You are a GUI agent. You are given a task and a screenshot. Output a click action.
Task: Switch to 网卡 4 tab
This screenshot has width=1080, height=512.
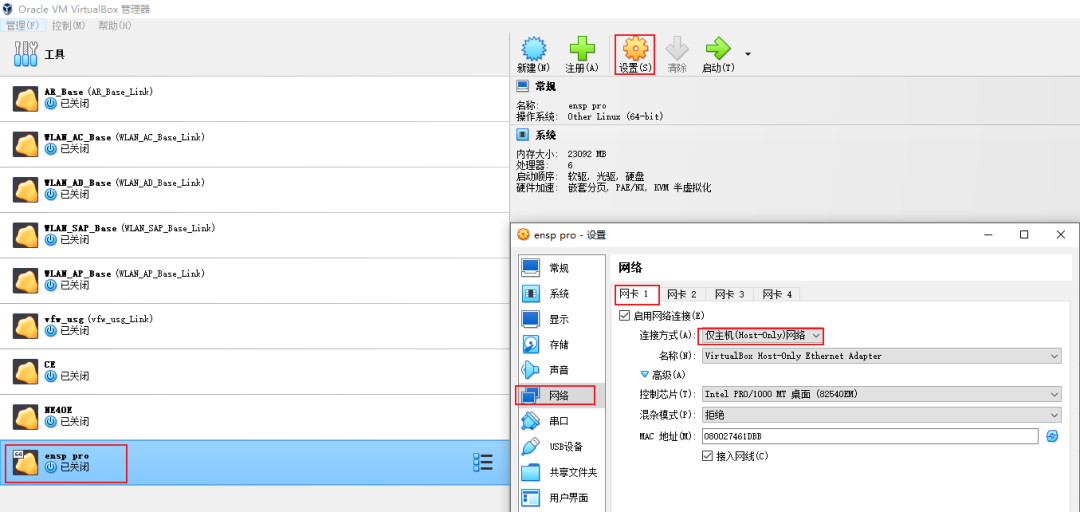[x=777, y=294]
